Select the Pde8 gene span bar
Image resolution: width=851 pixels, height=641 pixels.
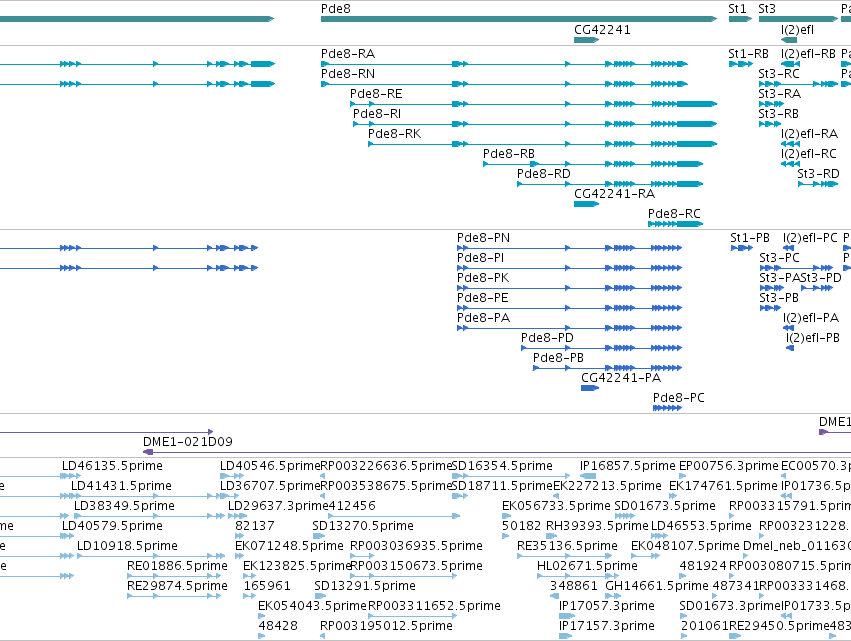pyautogui.click(x=519, y=19)
